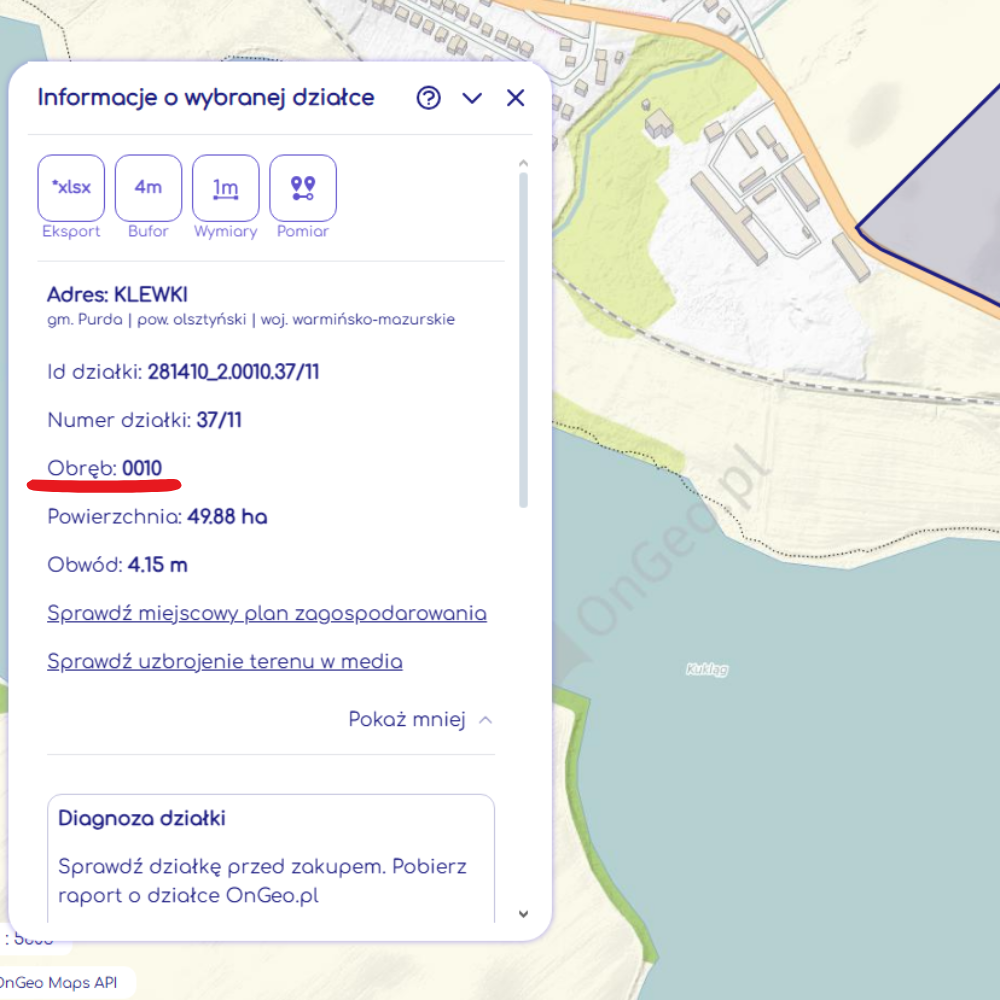This screenshot has width=1000, height=1000.
Task: Activate the Pomiar measurement tool
Action: coord(303,188)
